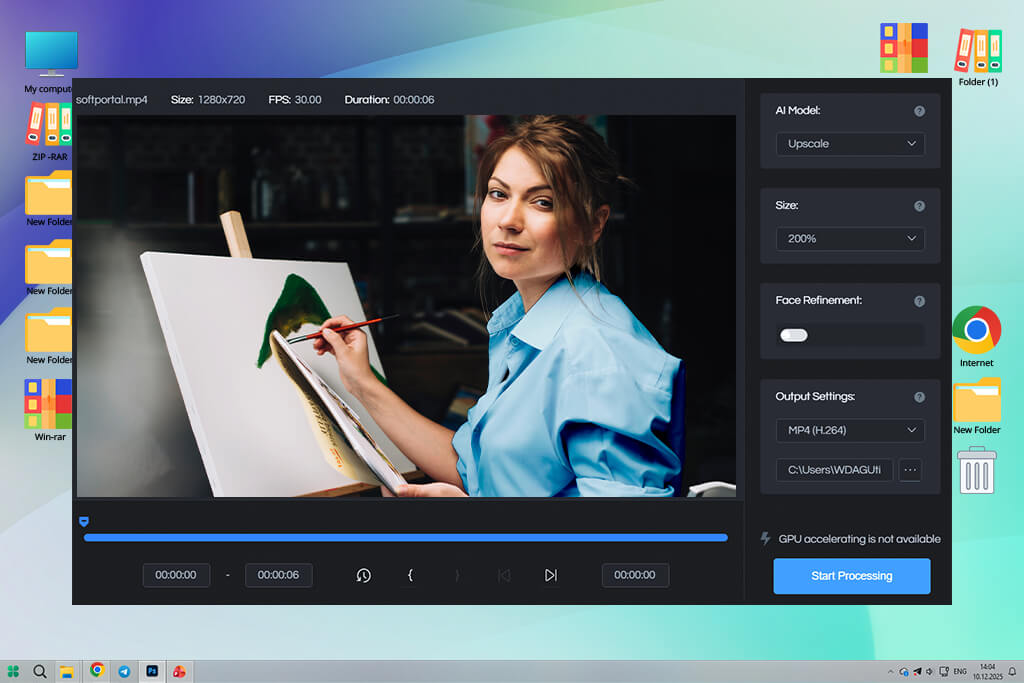Open File Explorer from taskbar
Screen dimensions: 1024x683
(x=67, y=671)
